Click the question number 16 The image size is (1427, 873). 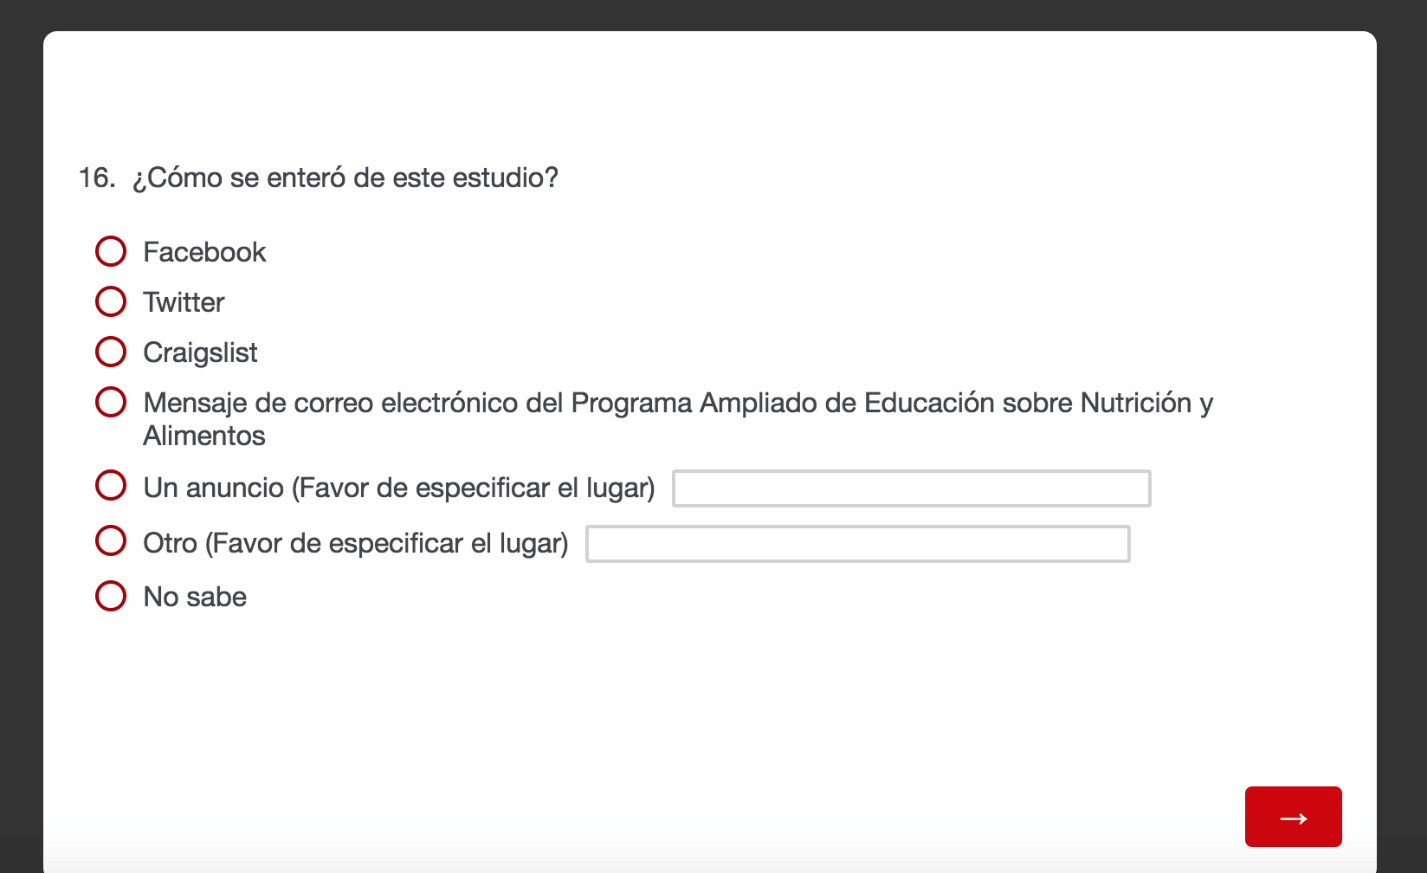96,178
